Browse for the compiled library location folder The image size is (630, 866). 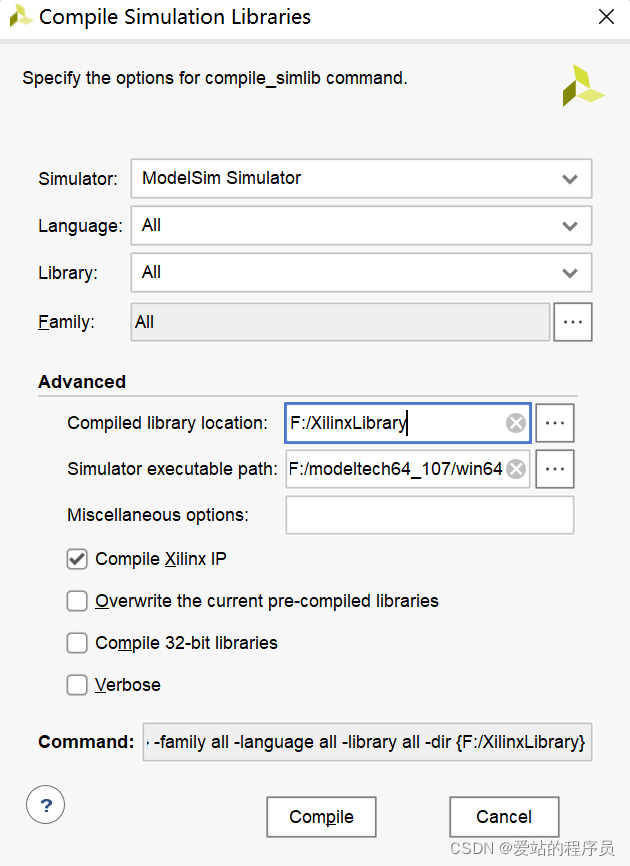click(555, 423)
